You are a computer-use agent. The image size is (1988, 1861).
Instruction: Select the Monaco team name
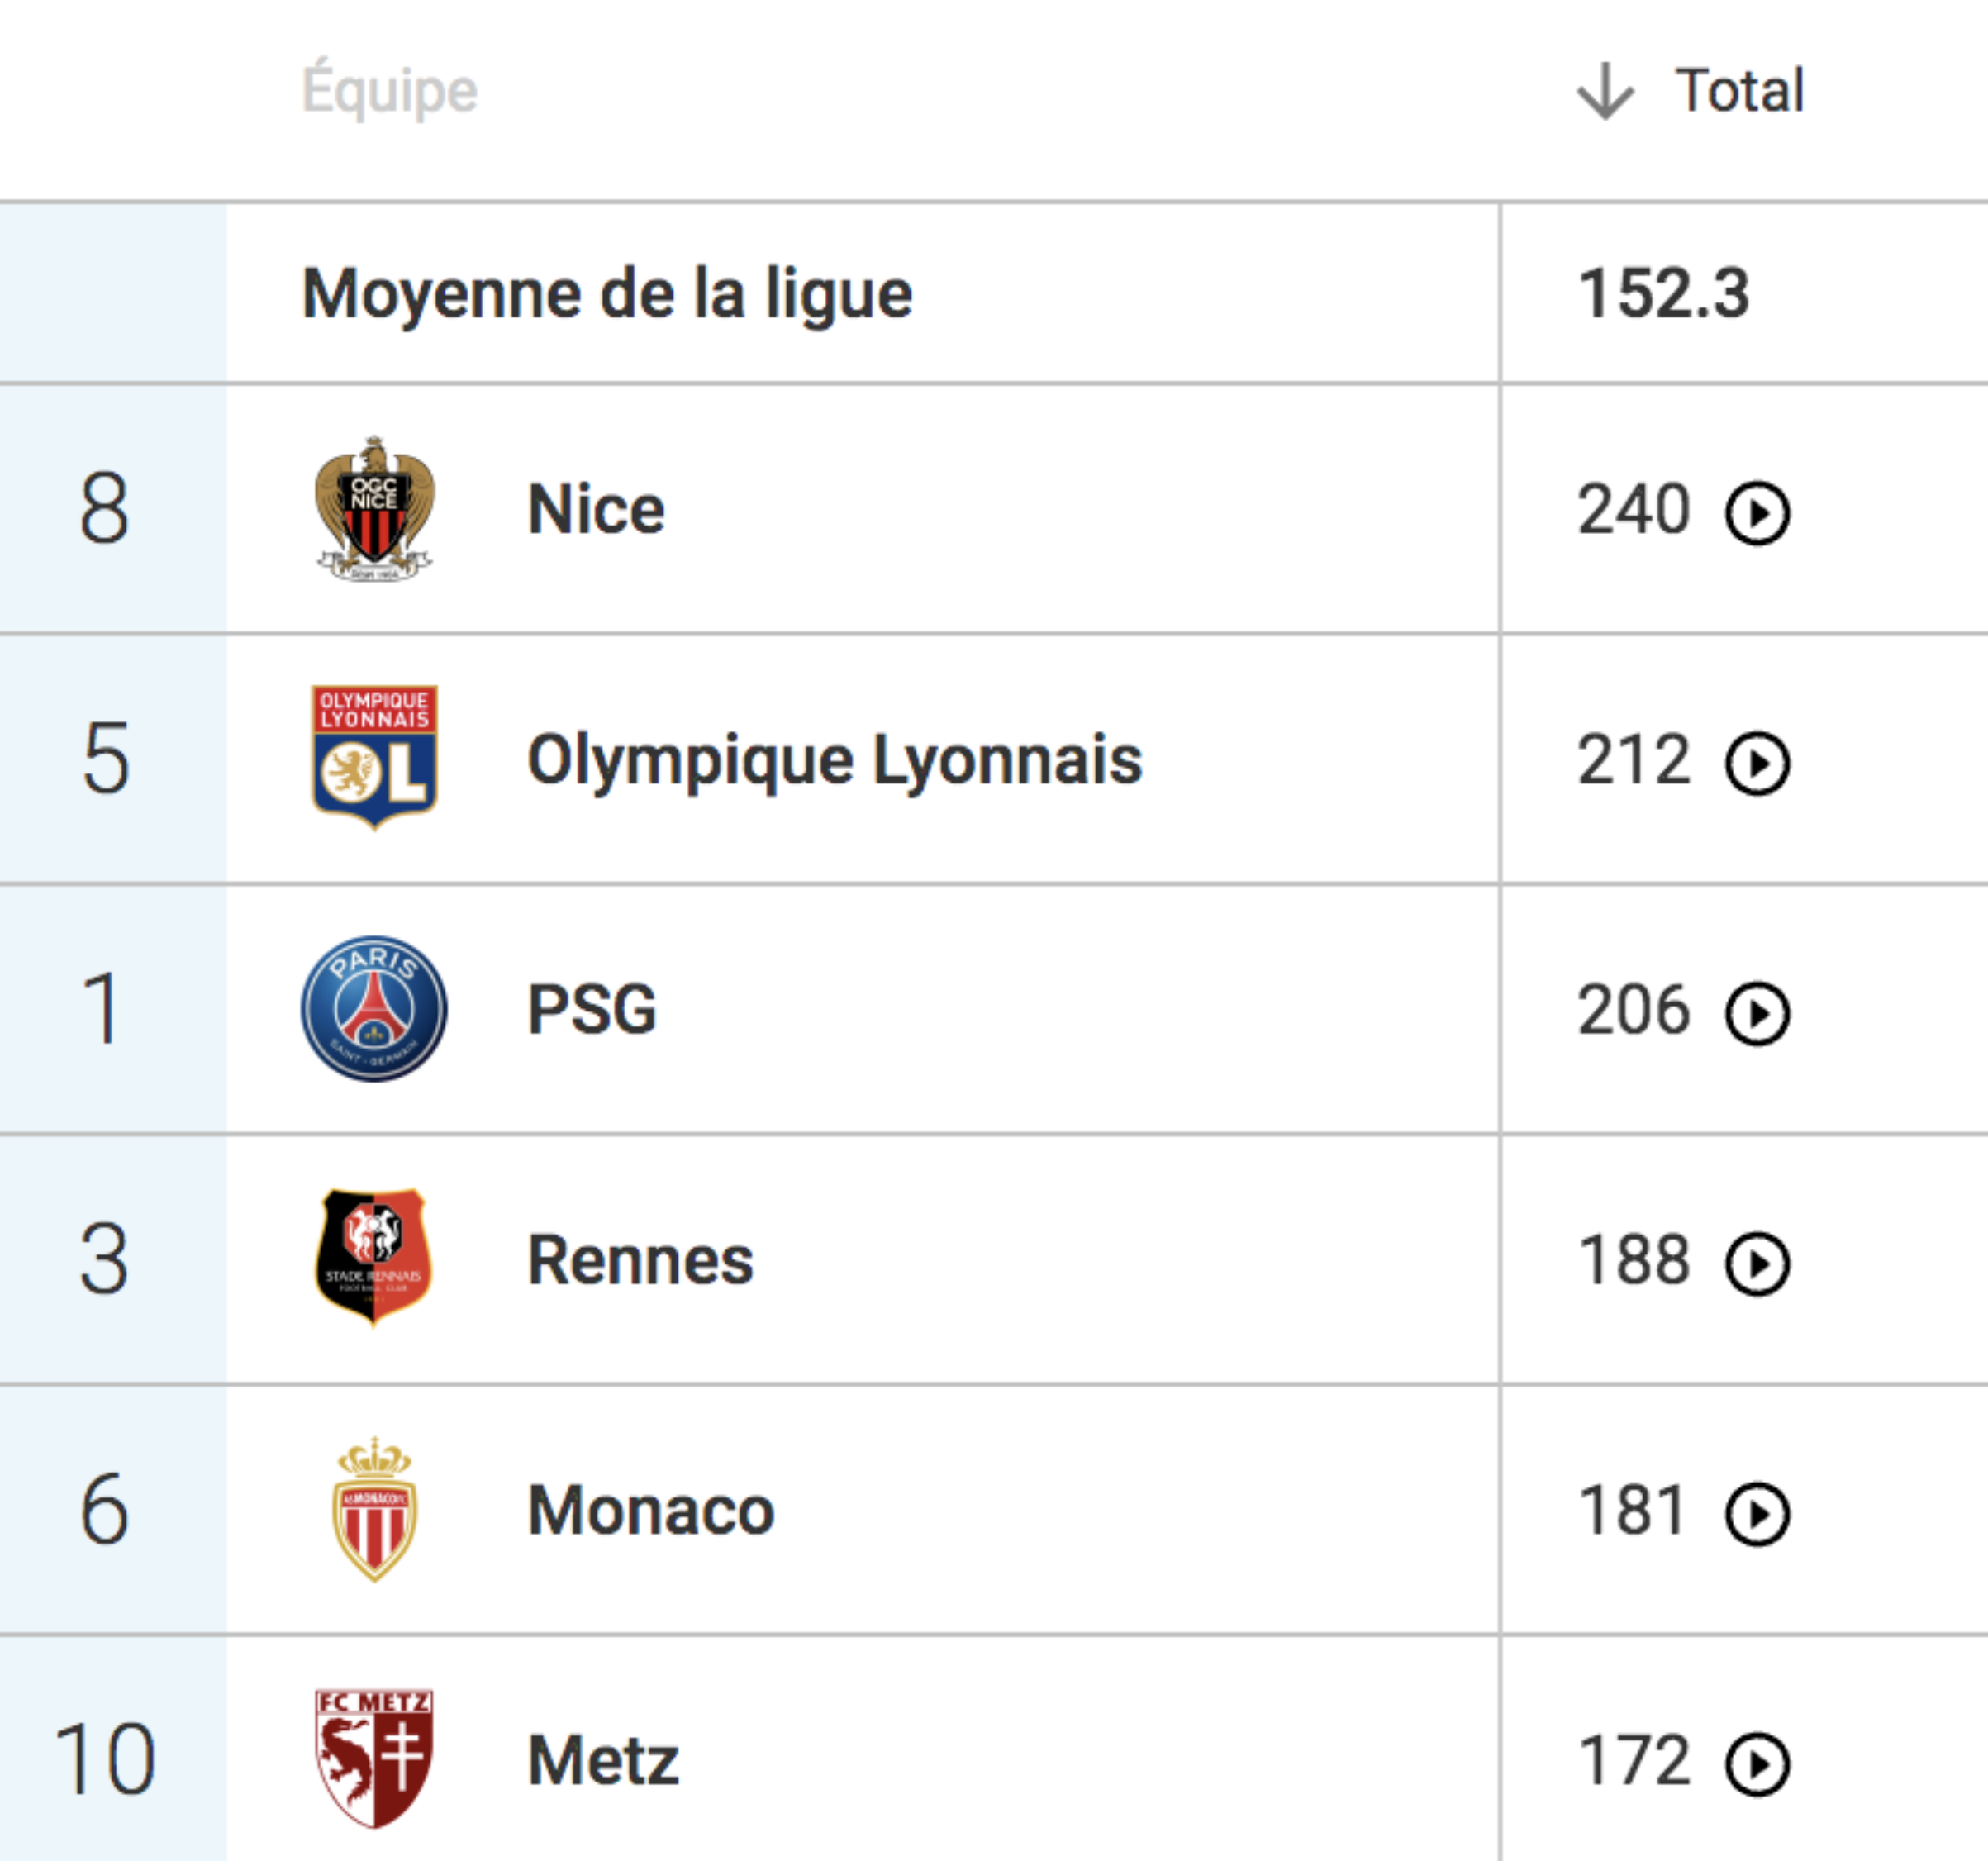651,1510
